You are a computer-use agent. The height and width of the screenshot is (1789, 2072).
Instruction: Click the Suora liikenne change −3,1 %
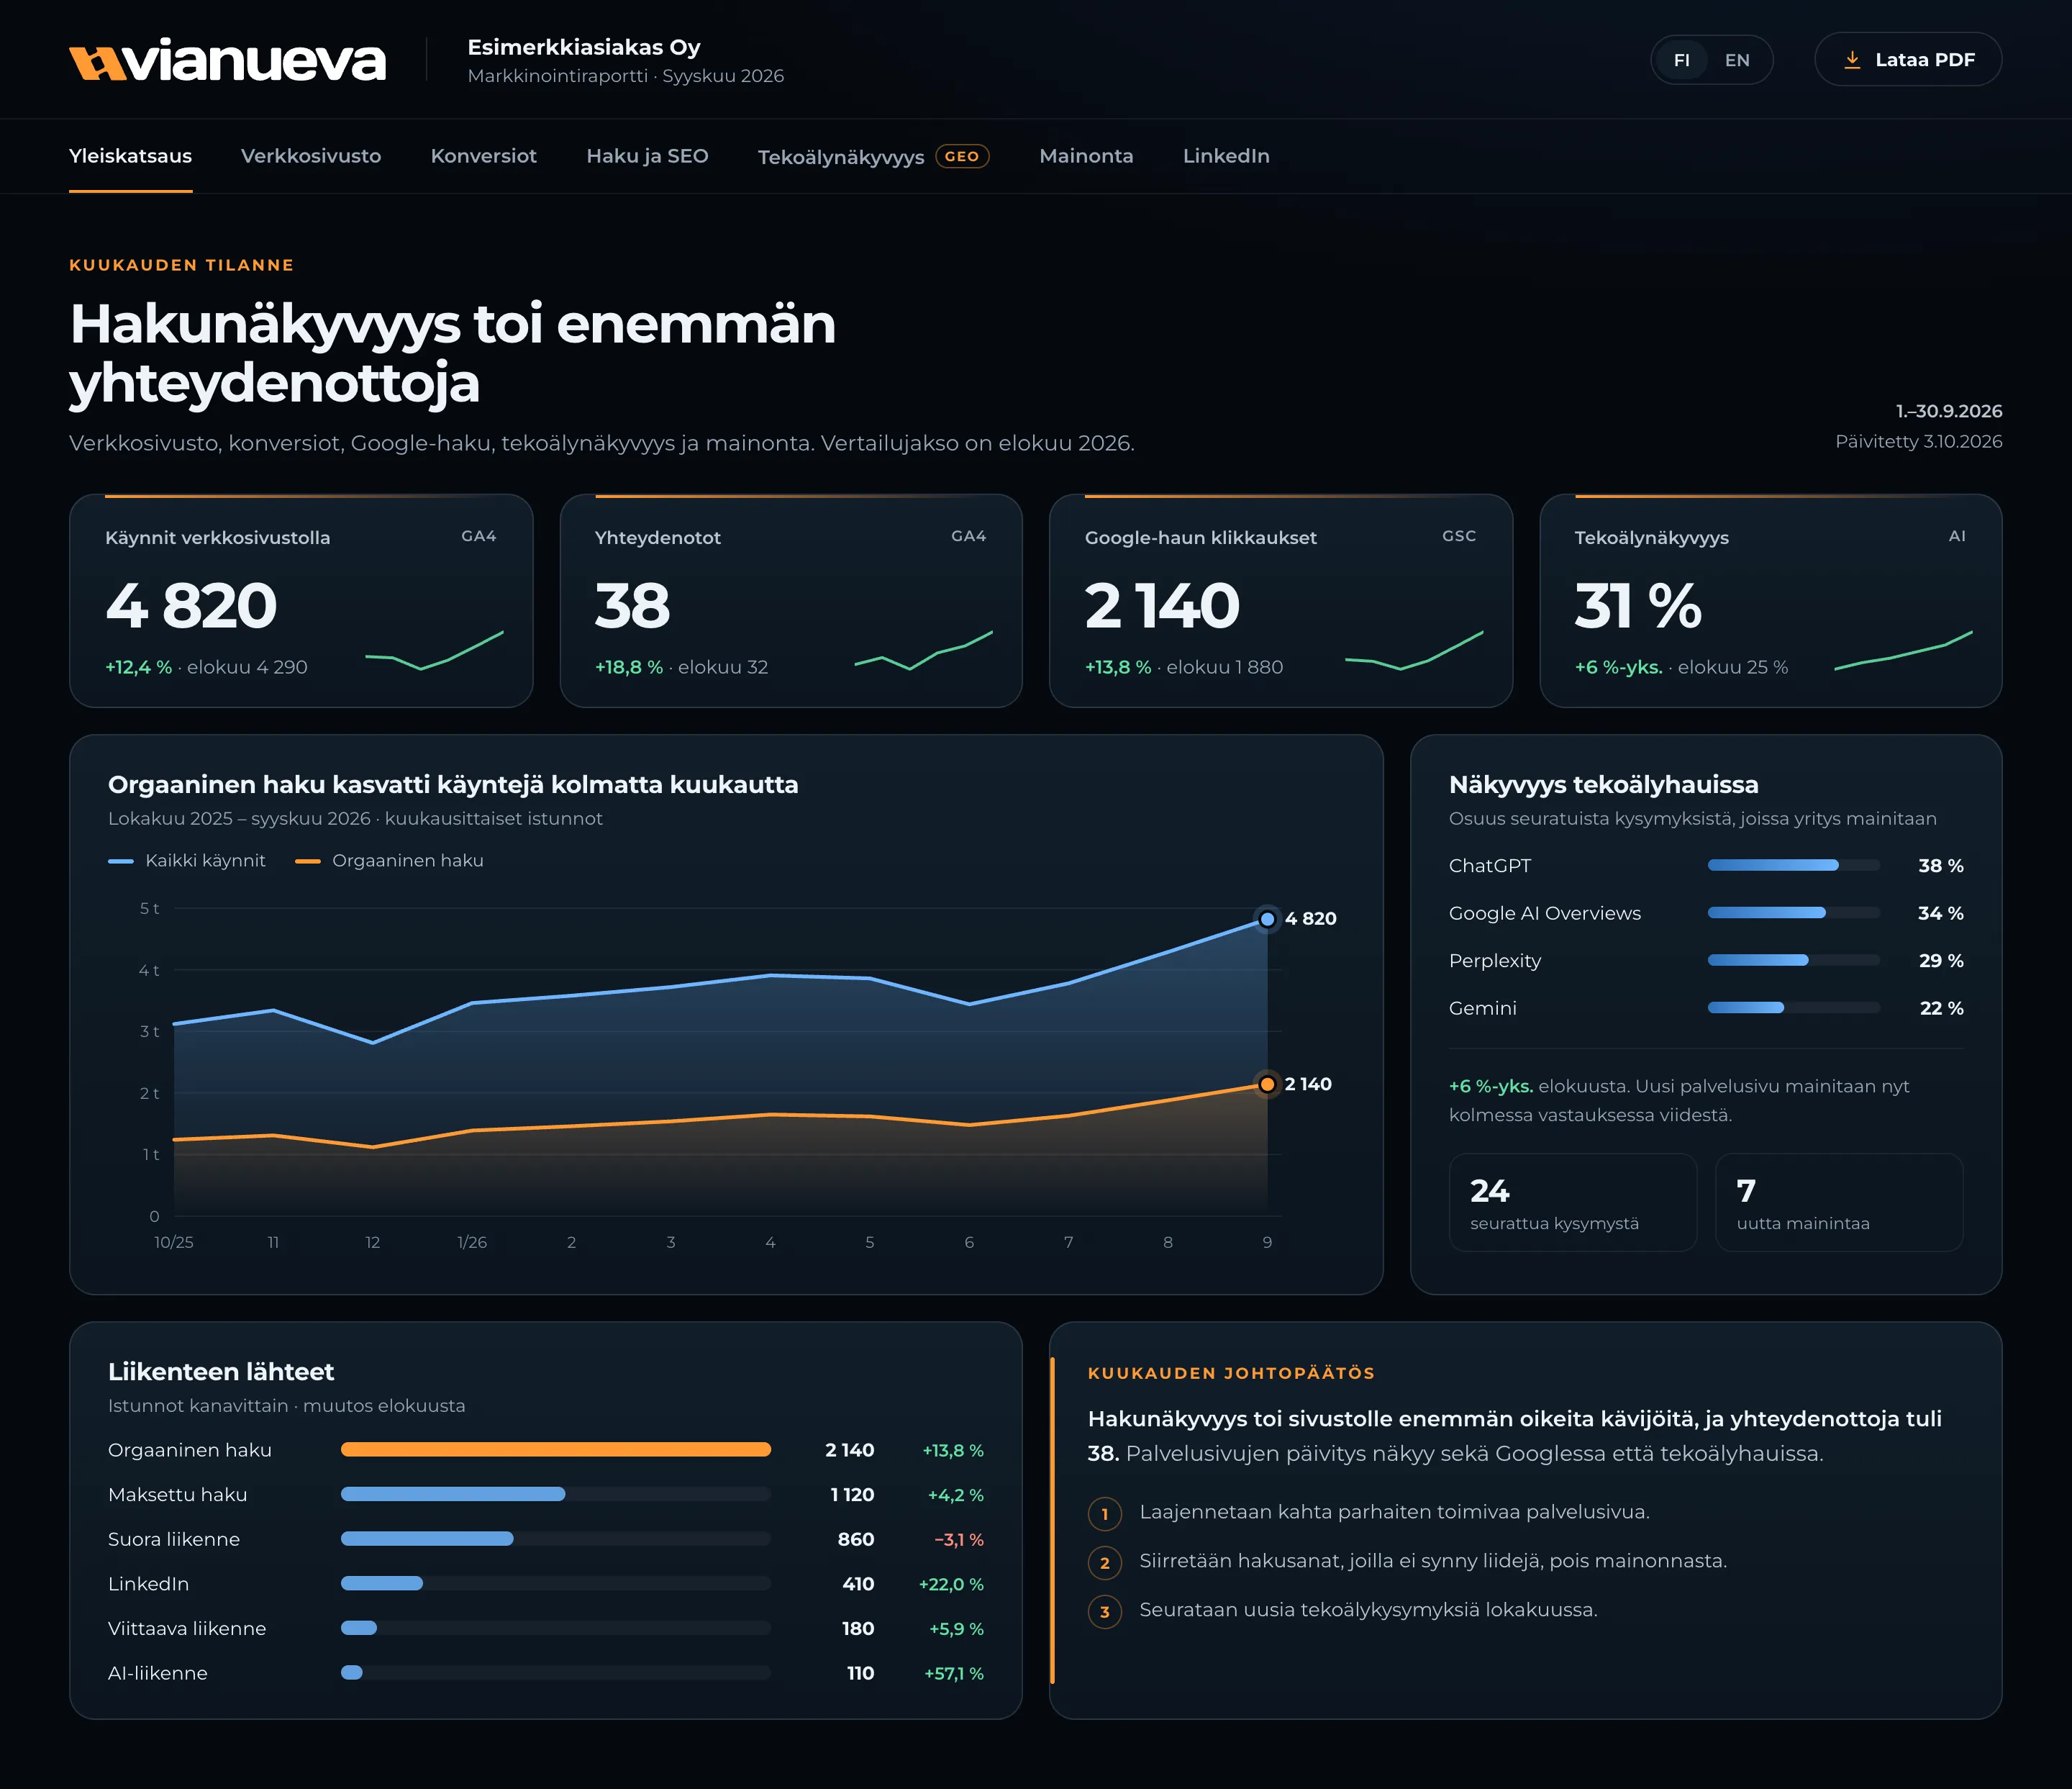tap(959, 1539)
